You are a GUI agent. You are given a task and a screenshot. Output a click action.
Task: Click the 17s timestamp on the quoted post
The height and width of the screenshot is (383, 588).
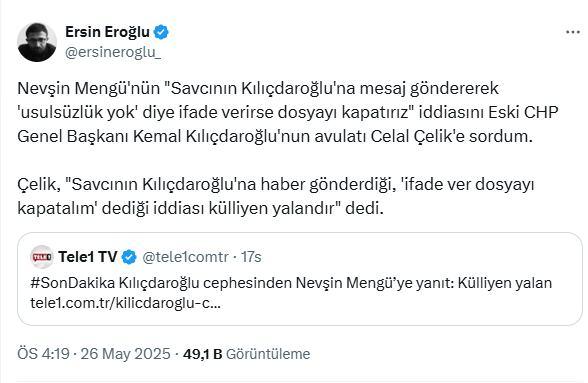251,257
